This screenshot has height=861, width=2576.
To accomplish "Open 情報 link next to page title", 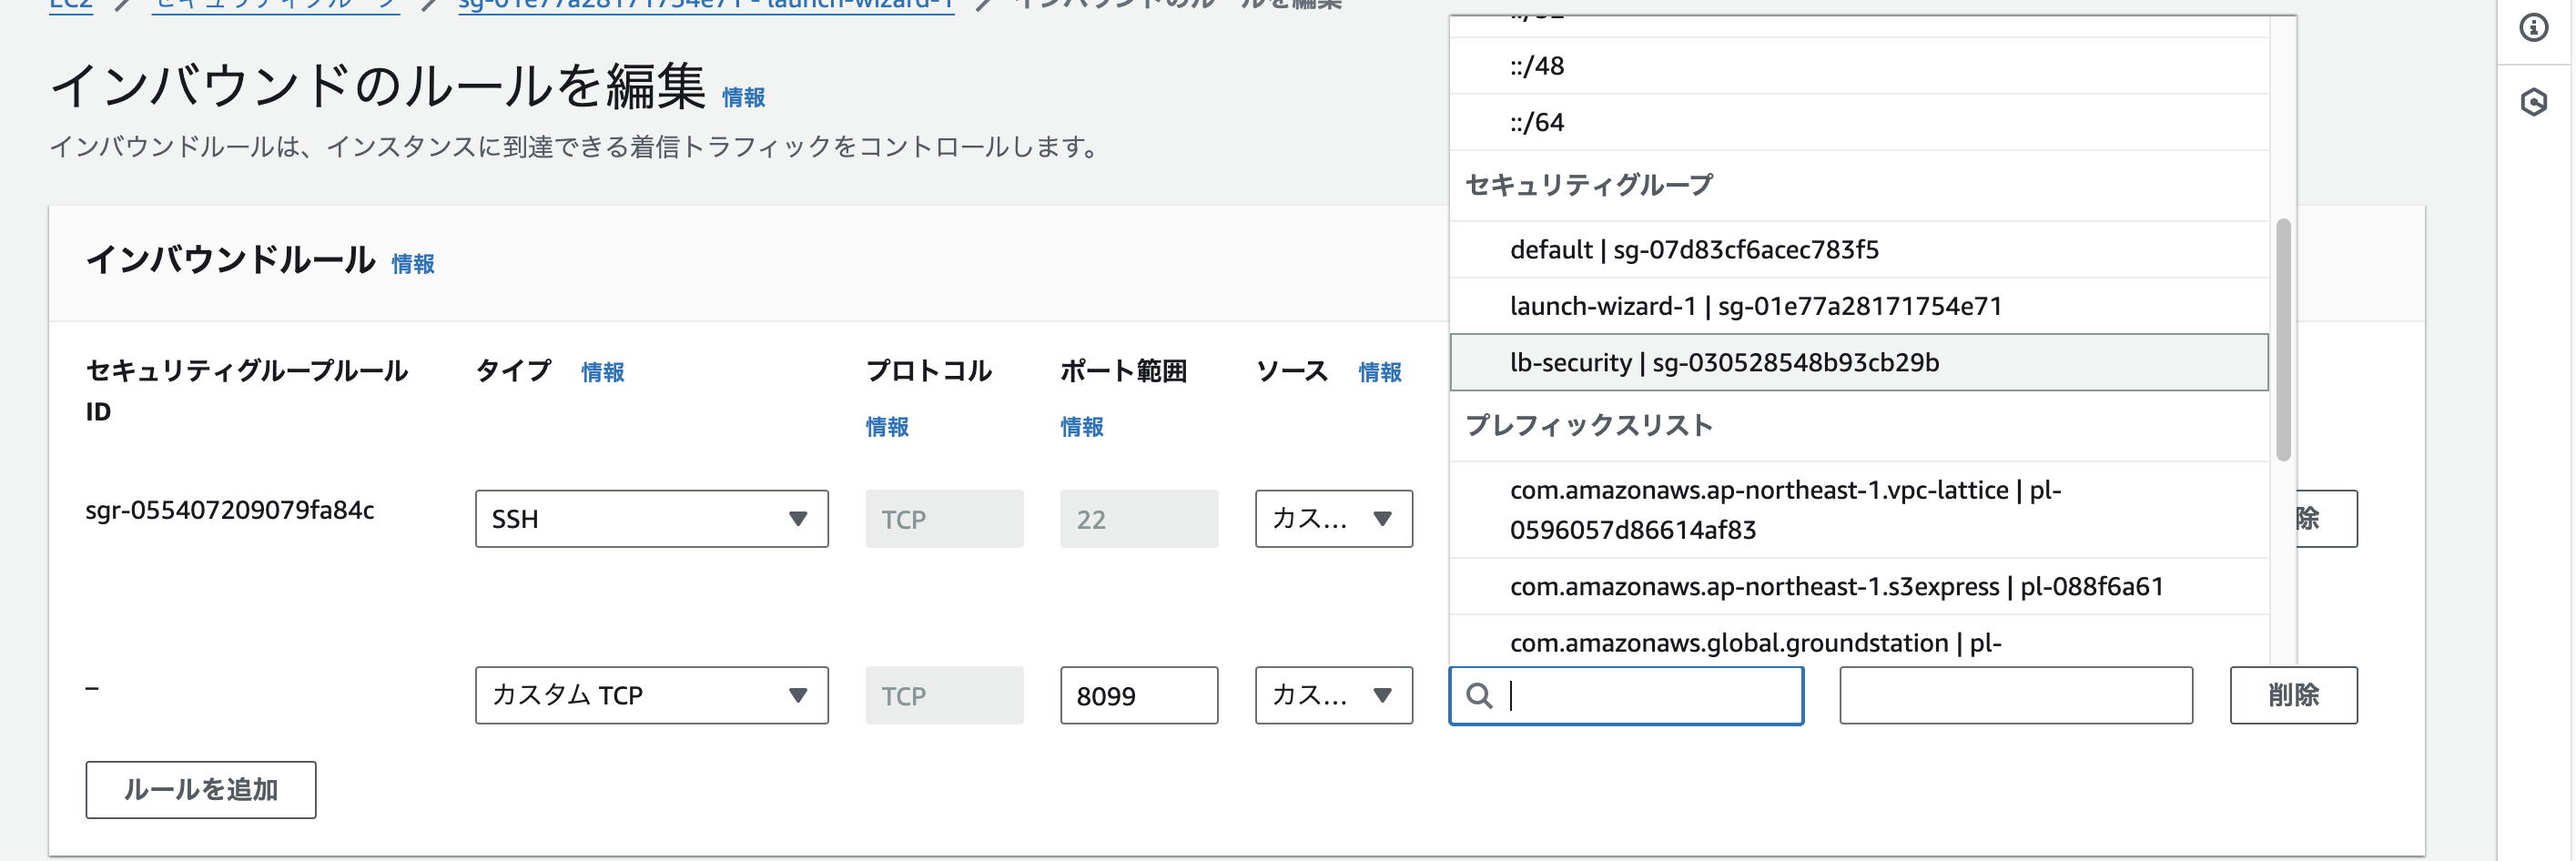I will [743, 98].
